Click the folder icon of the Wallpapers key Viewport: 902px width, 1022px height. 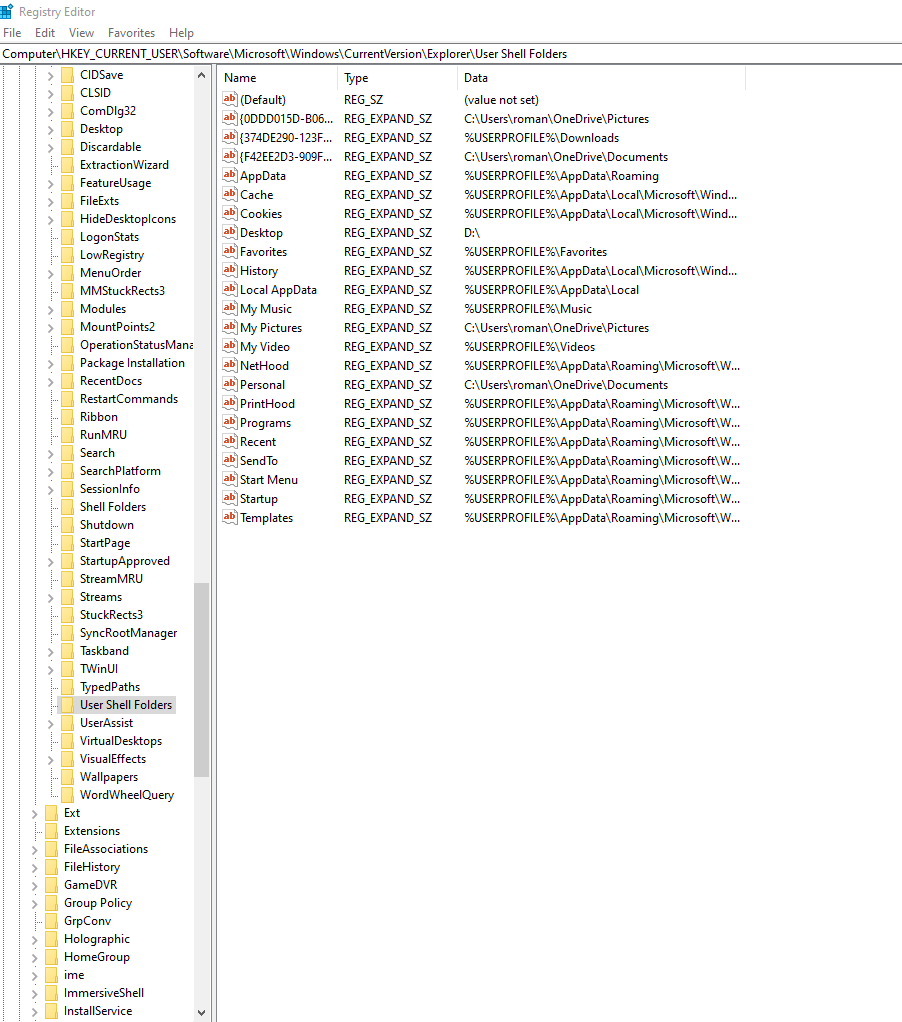click(67, 776)
